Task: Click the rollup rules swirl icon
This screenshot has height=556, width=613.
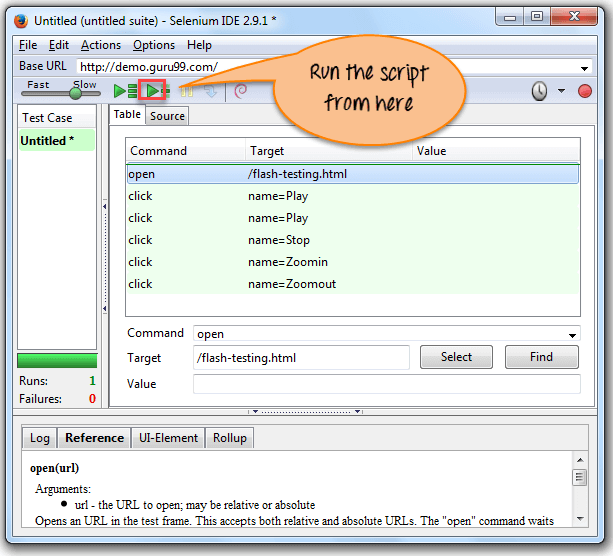Action: [240, 91]
